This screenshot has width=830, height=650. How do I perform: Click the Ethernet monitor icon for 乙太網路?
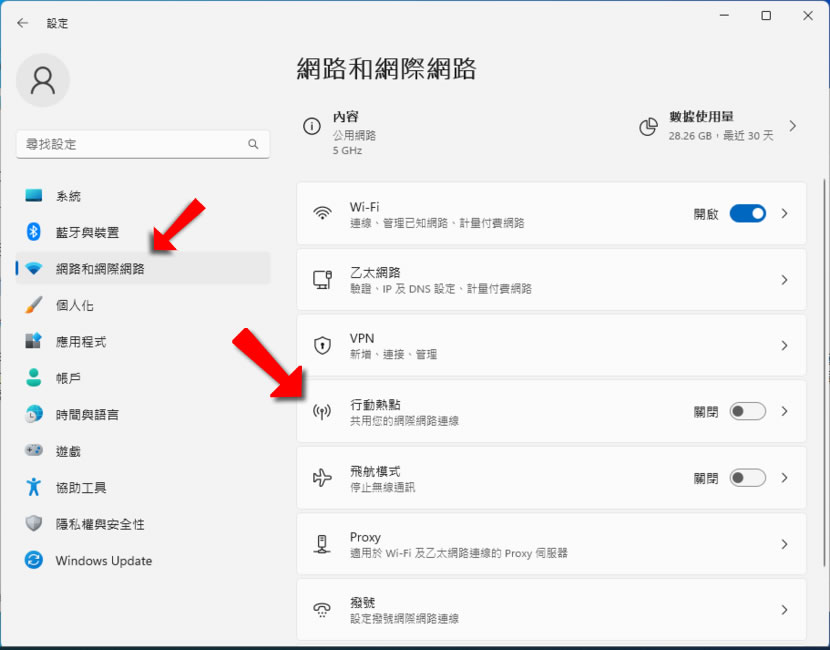click(x=322, y=279)
